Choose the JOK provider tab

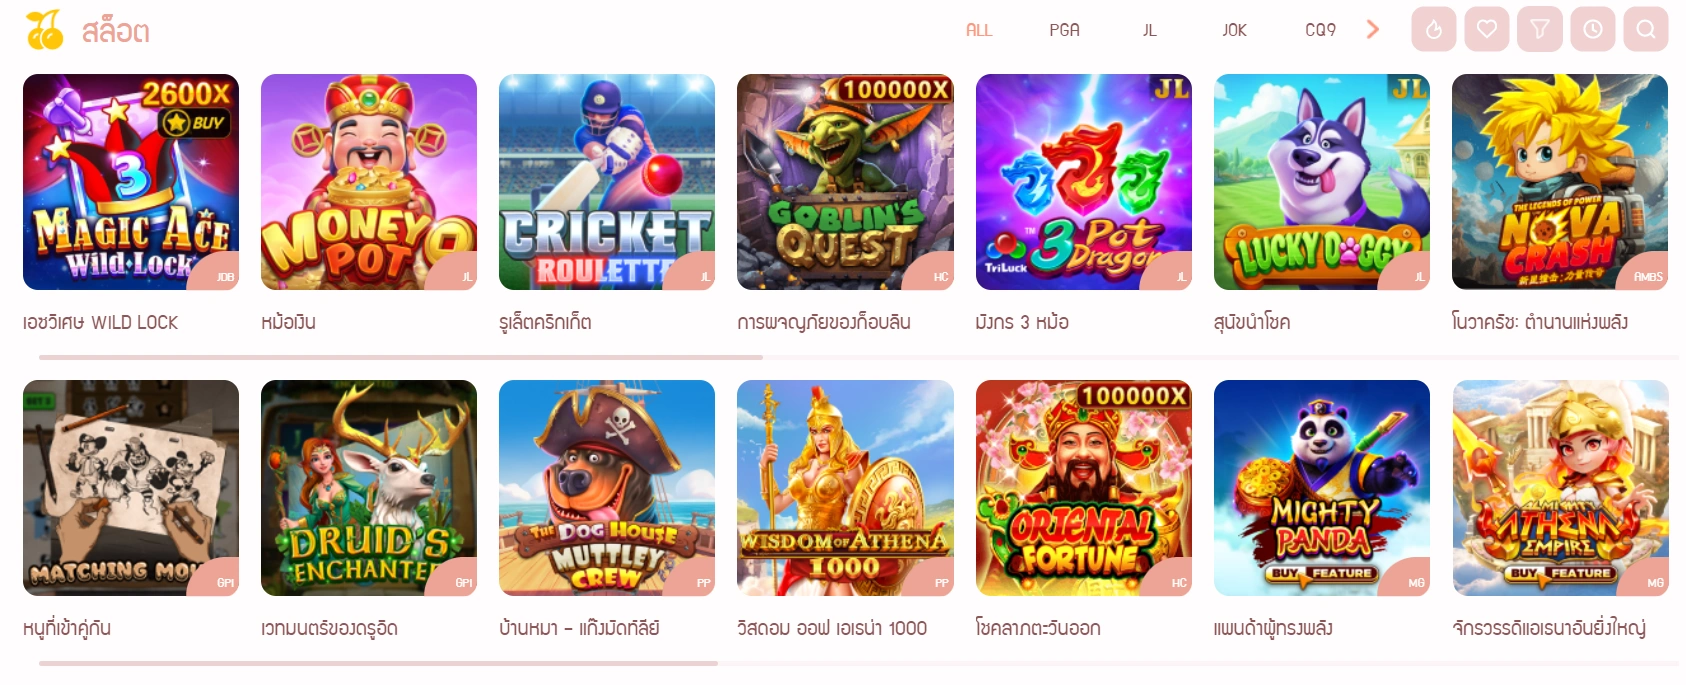point(1235,30)
